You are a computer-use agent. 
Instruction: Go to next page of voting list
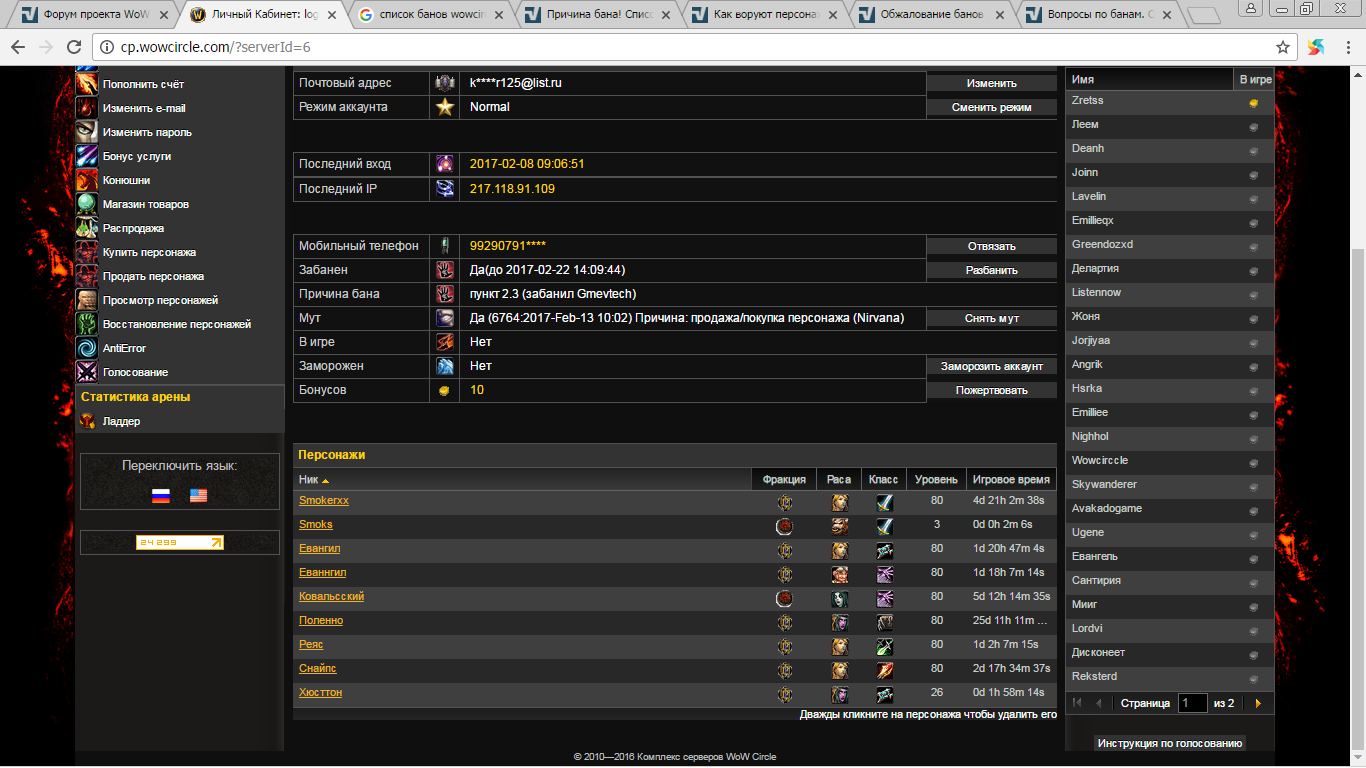pos(1257,703)
